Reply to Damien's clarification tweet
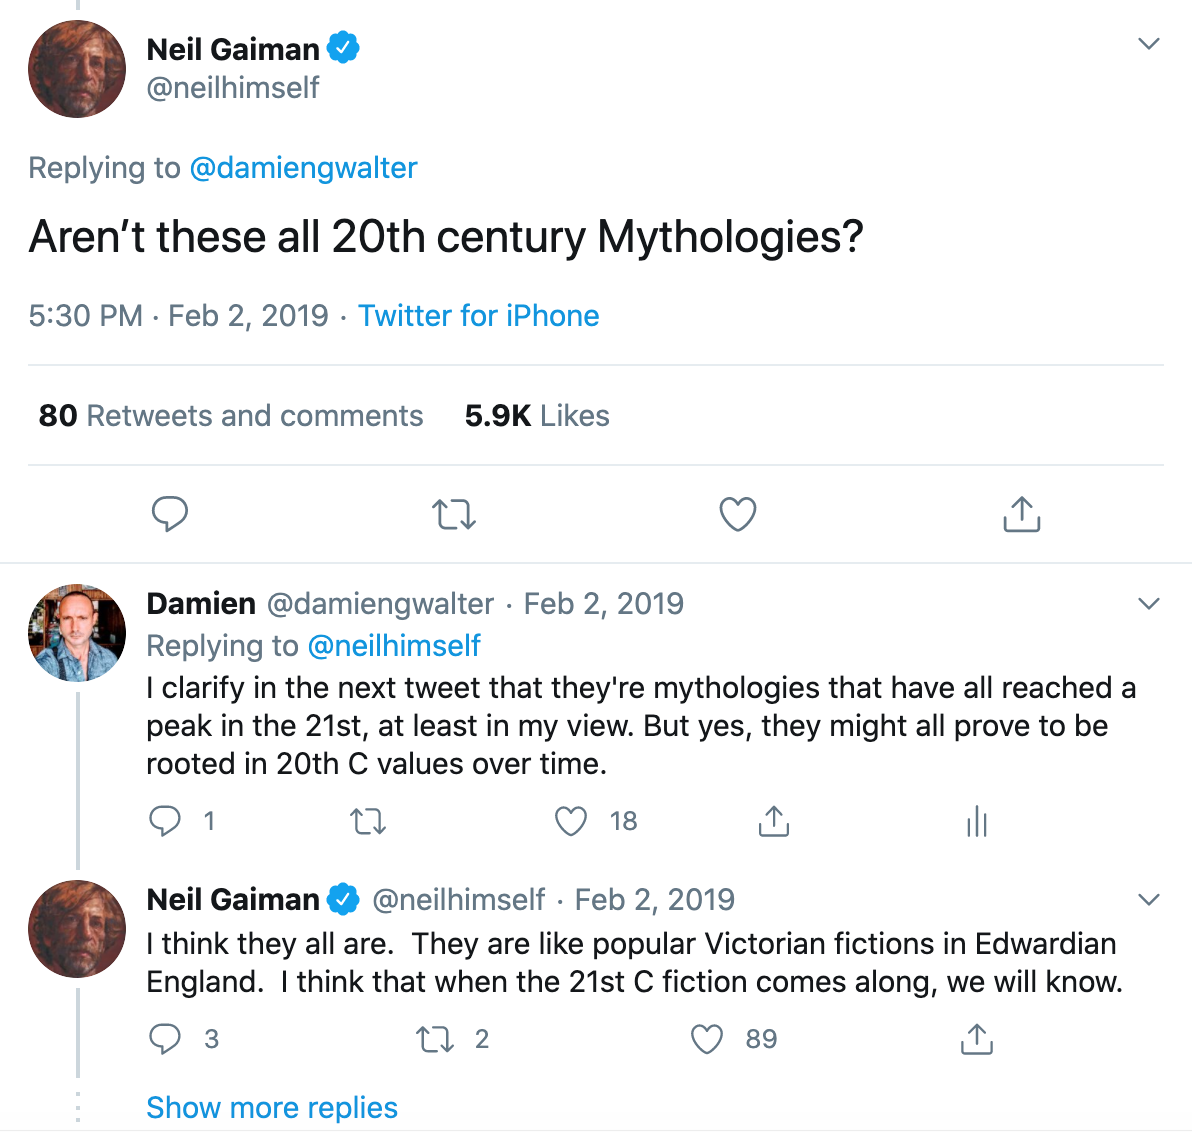Image resolution: width=1192 pixels, height=1132 pixels. (x=165, y=821)
